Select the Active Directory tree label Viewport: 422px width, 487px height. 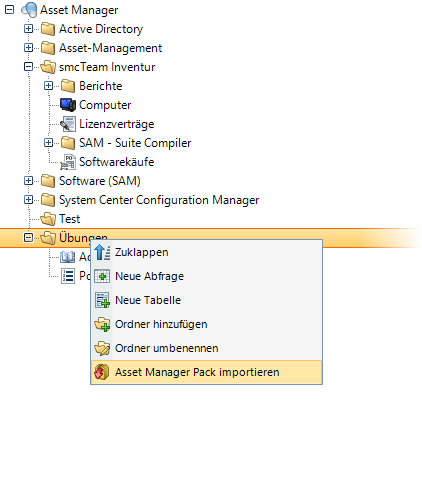coord(101,29)
